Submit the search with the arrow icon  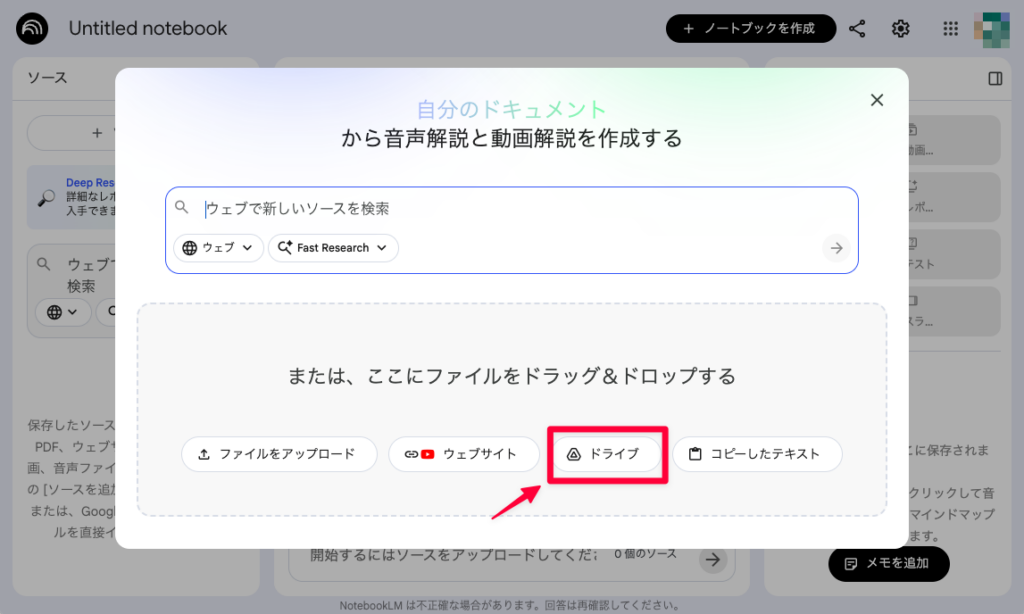coord(836,248)
